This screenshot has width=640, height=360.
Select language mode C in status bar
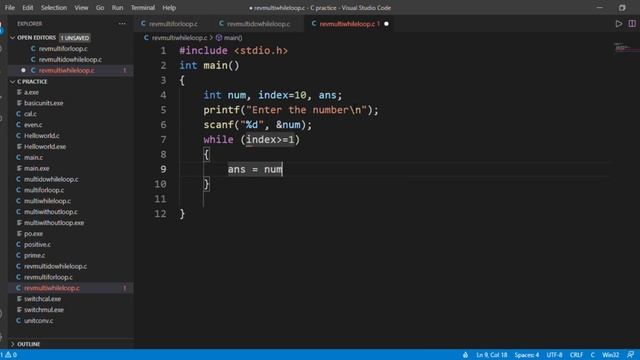tap(593, 355)
